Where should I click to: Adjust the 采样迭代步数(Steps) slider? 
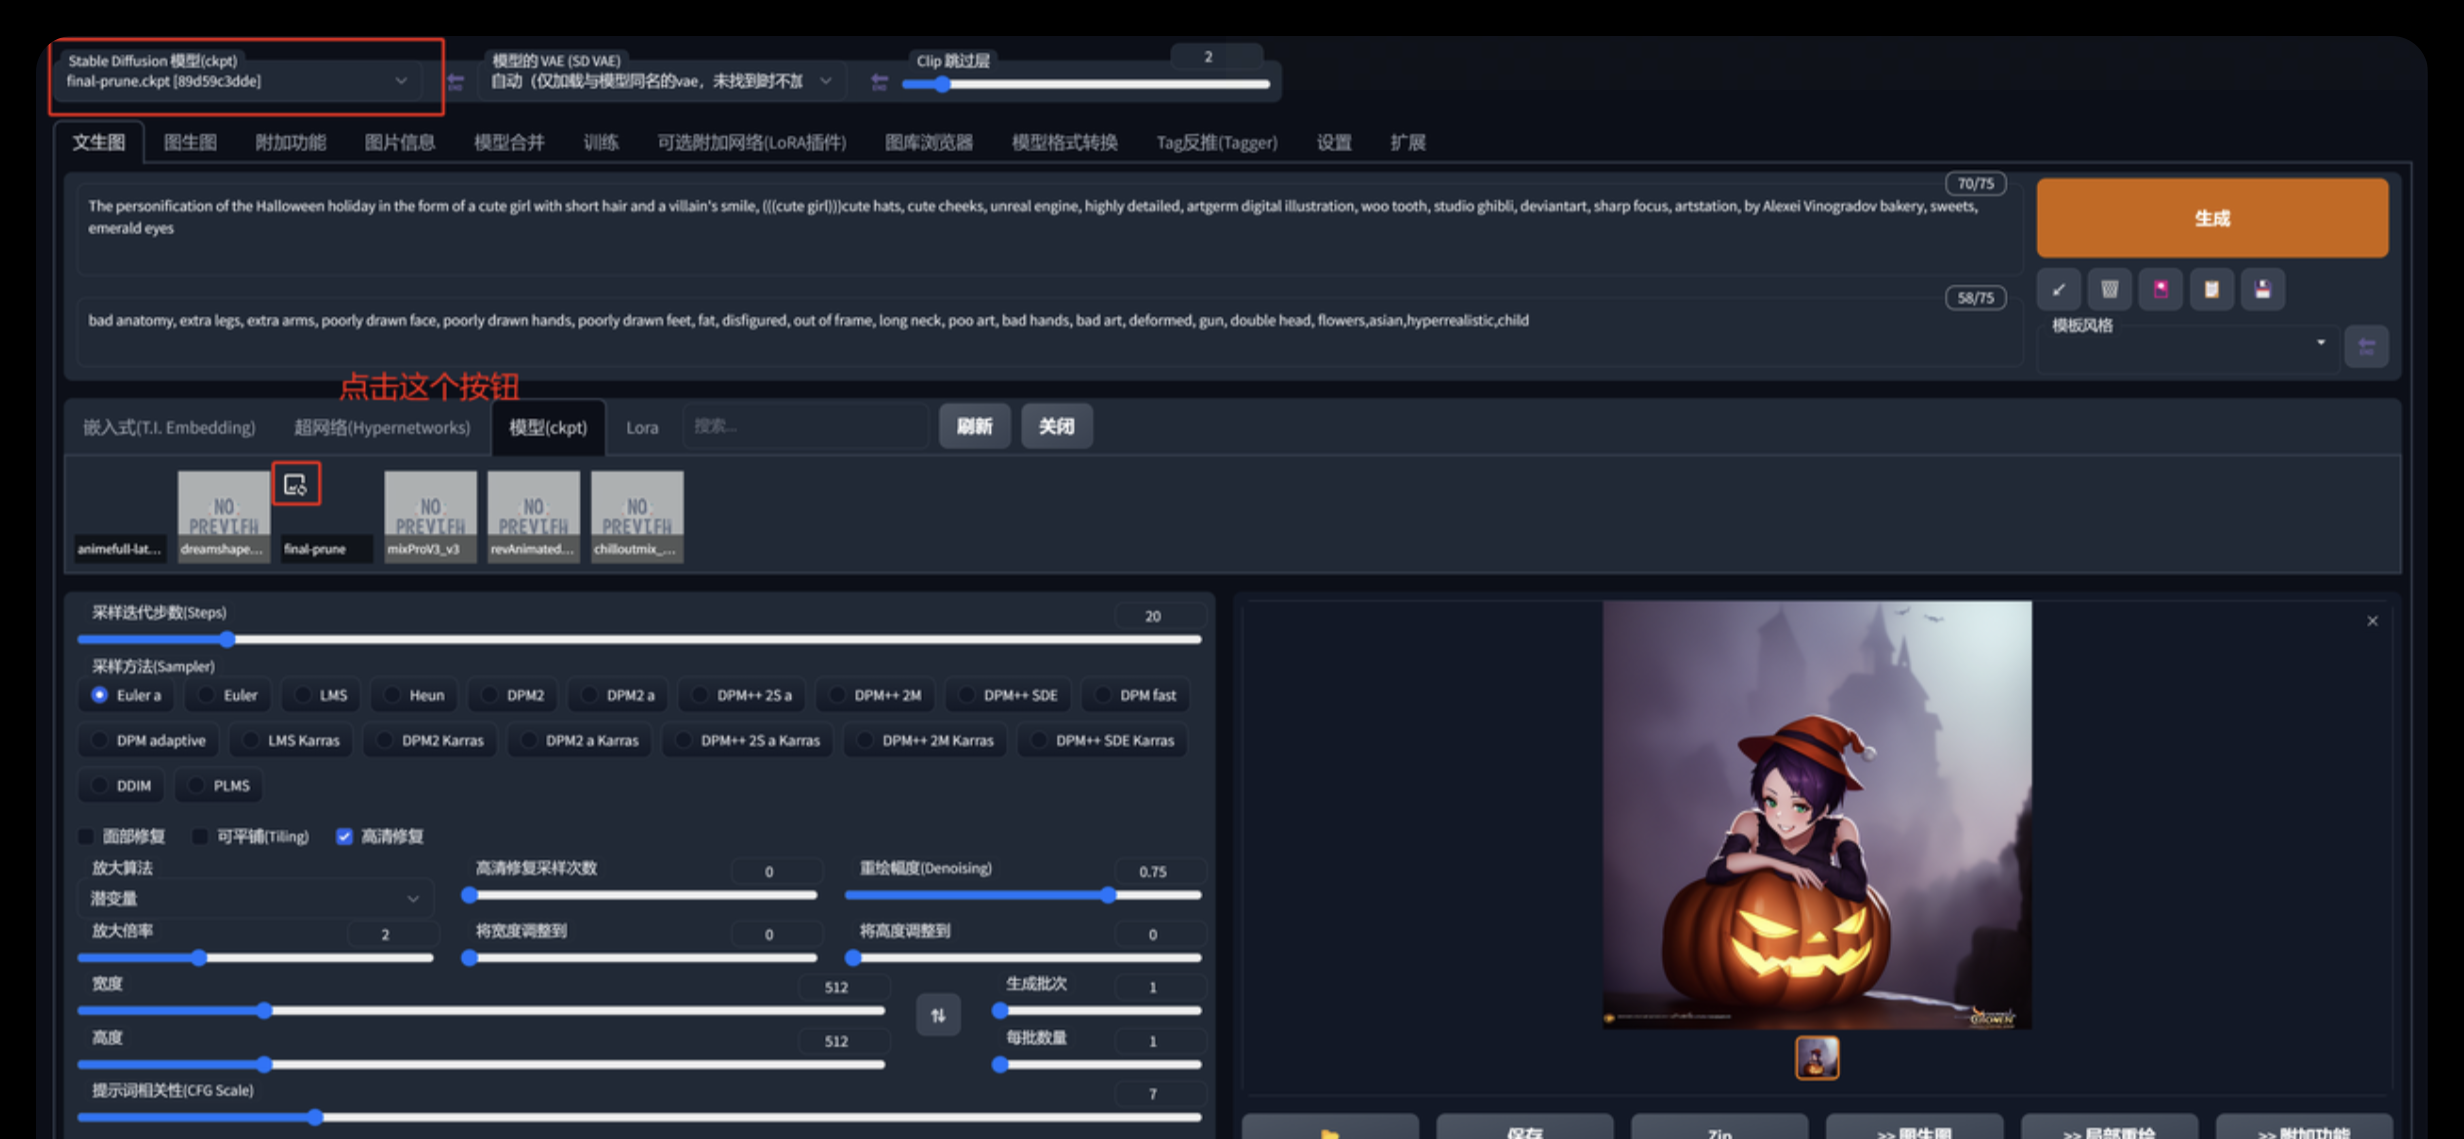click(639, 639)
